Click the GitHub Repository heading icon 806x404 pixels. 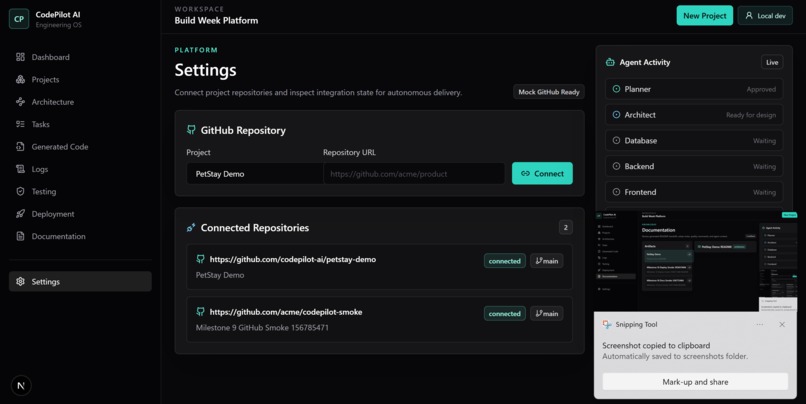(191, 130)
